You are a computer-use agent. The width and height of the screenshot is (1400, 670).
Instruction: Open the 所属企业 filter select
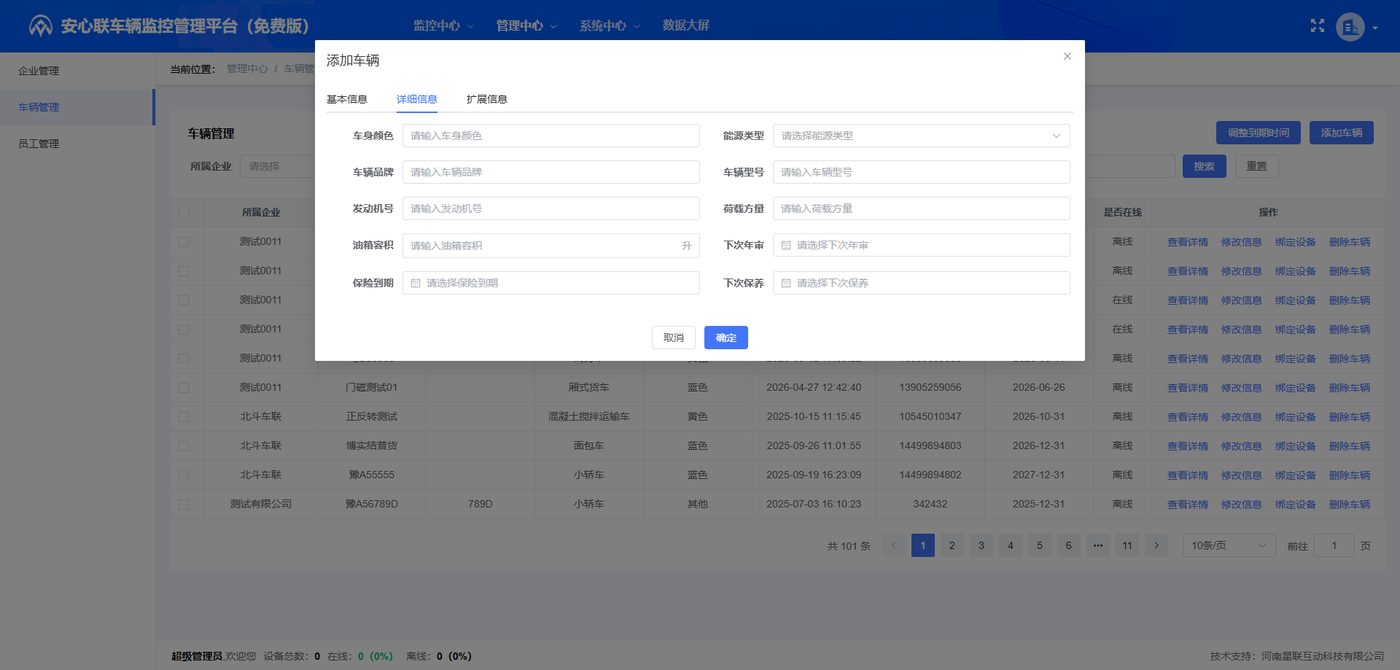(x=277, y=166)
